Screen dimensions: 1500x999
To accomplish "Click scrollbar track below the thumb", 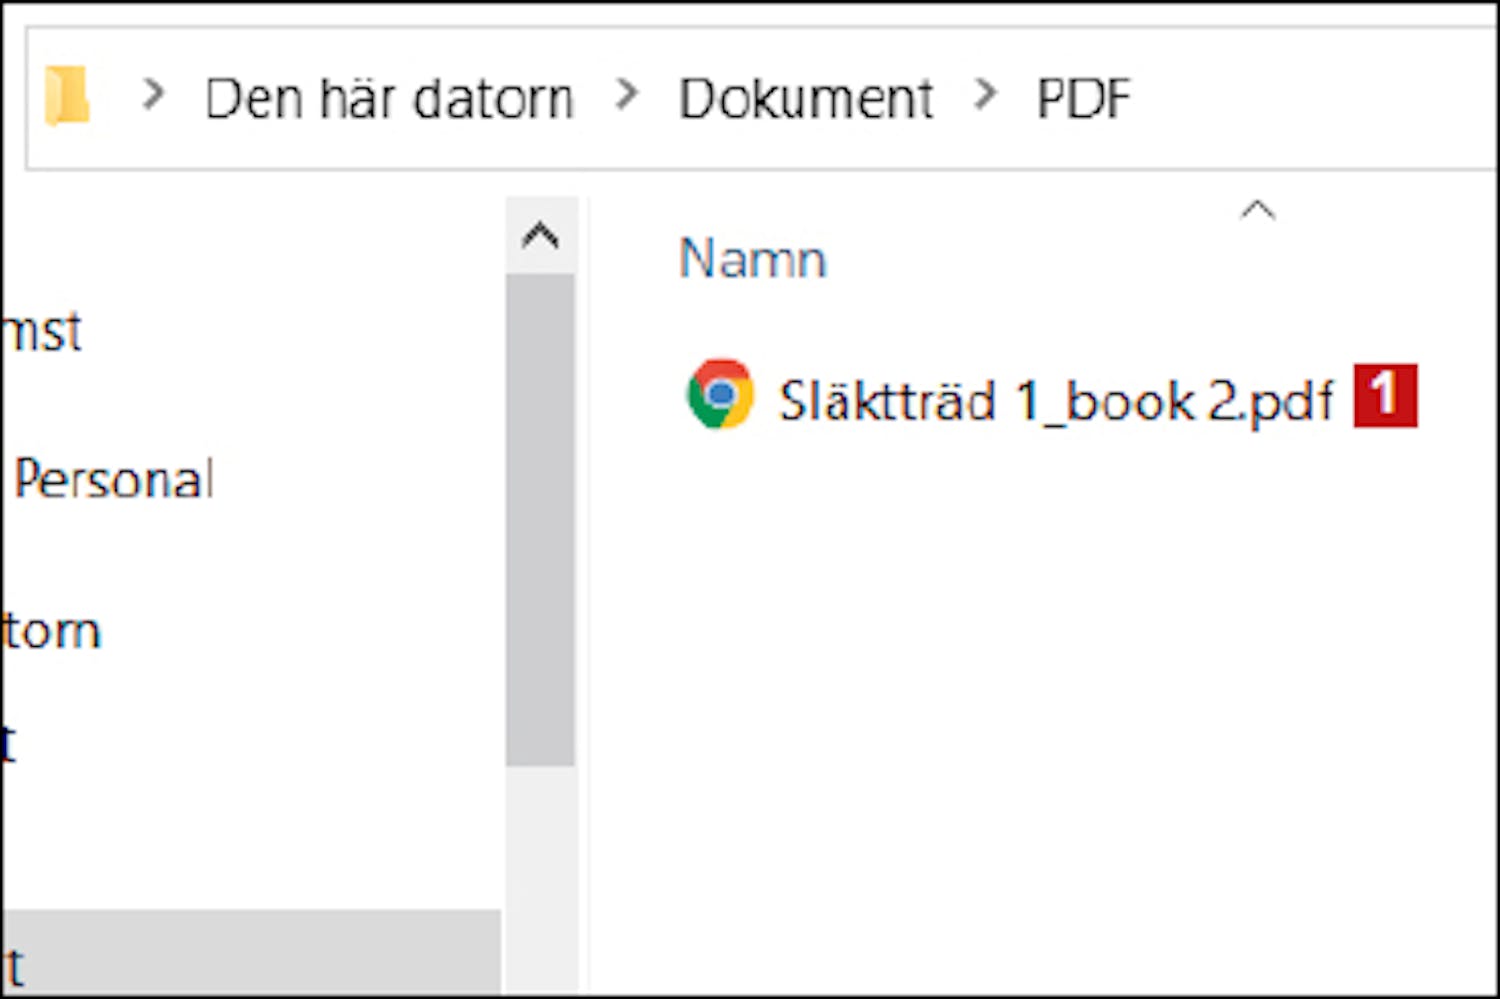I will click(x=540, y=880).
